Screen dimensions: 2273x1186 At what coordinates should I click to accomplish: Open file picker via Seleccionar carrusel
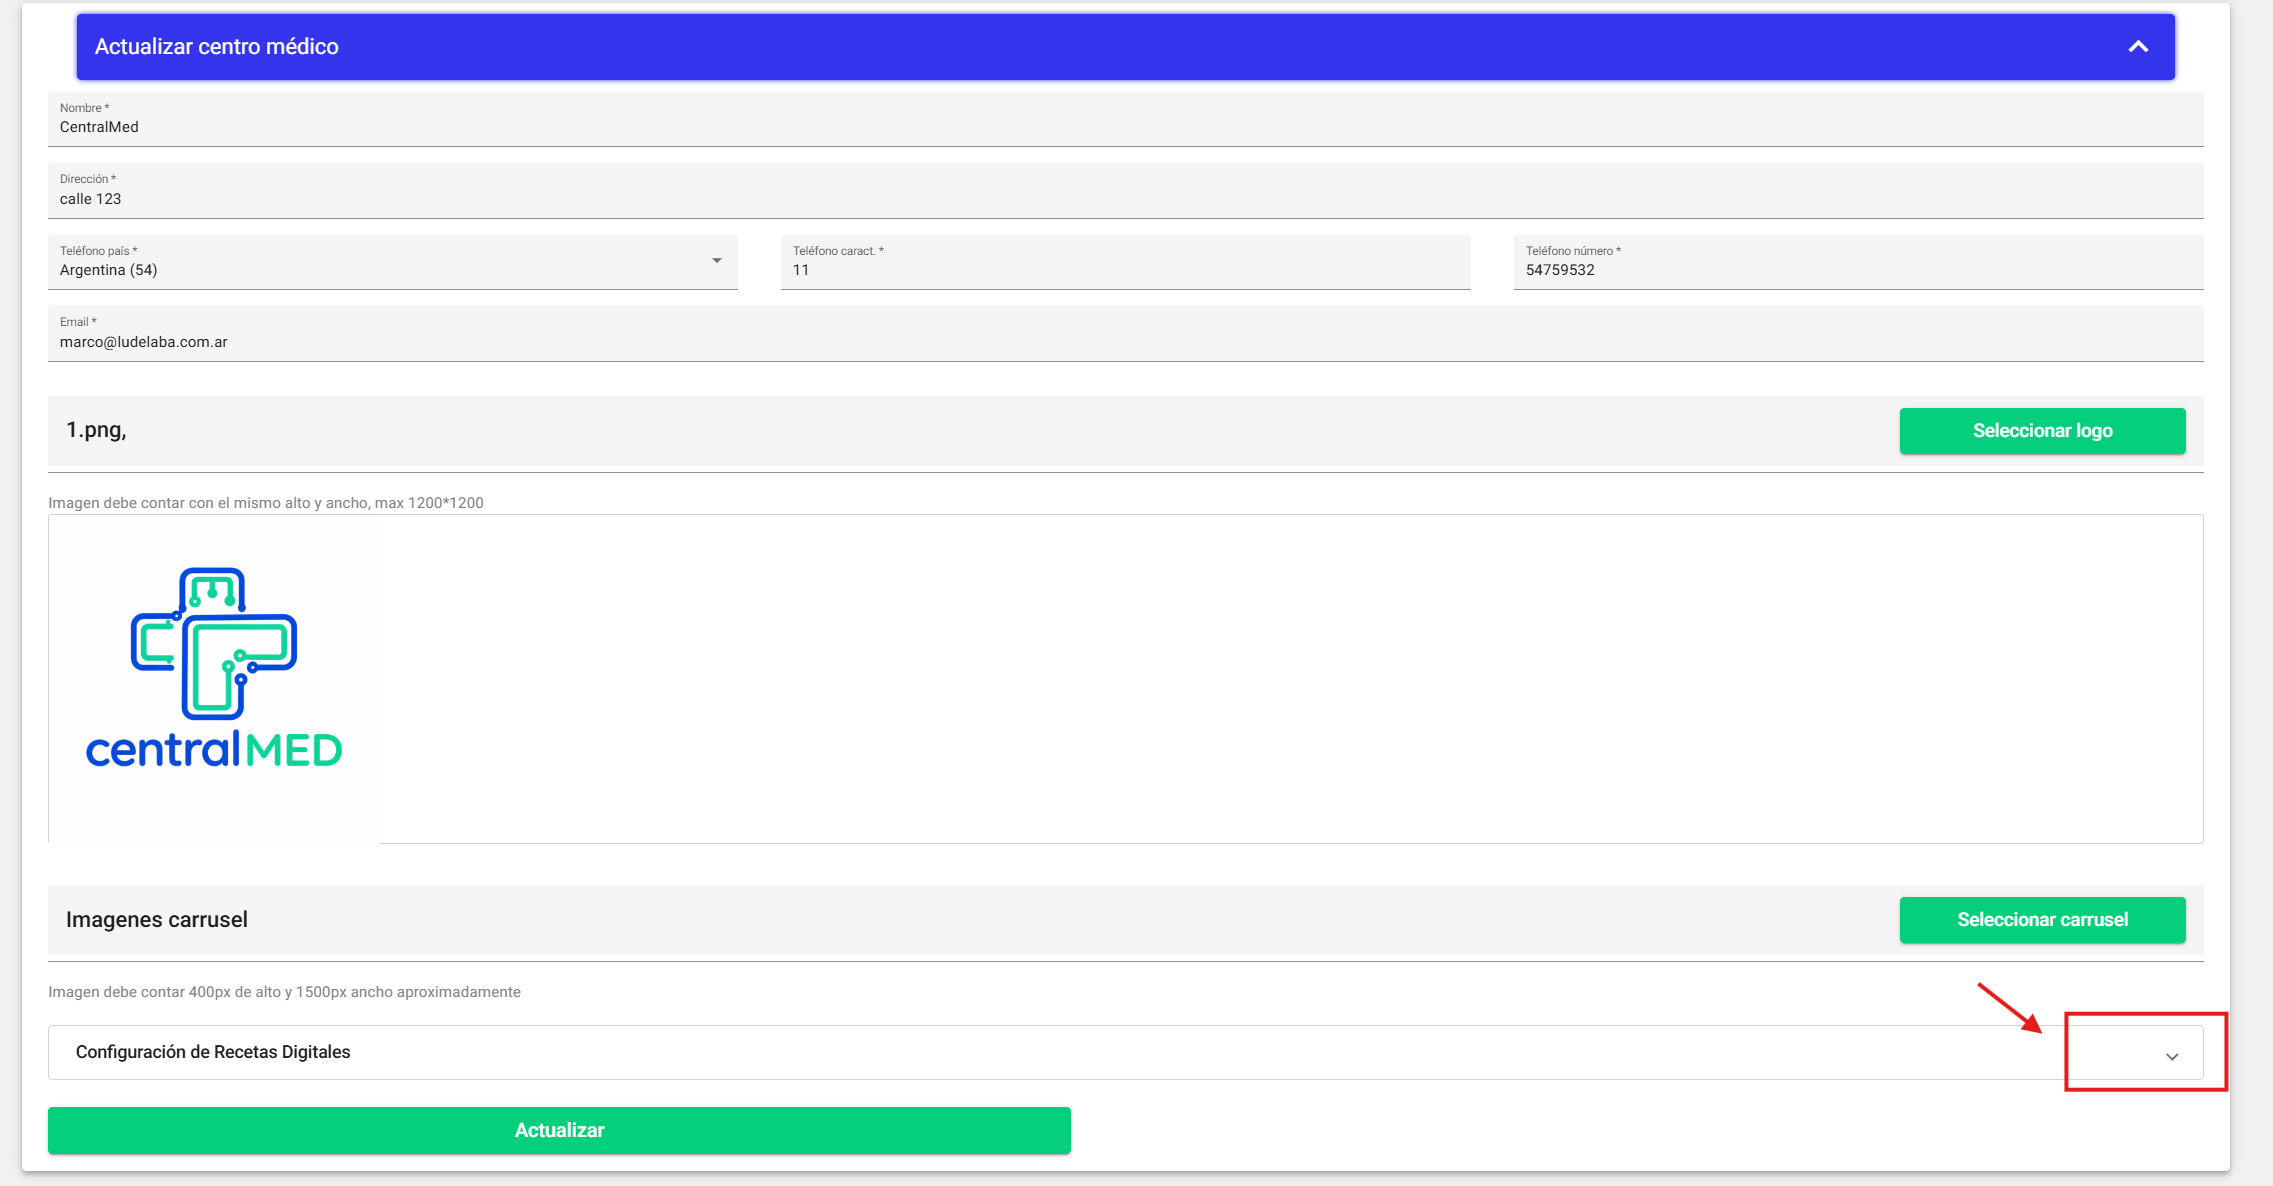pos(2042,920)
